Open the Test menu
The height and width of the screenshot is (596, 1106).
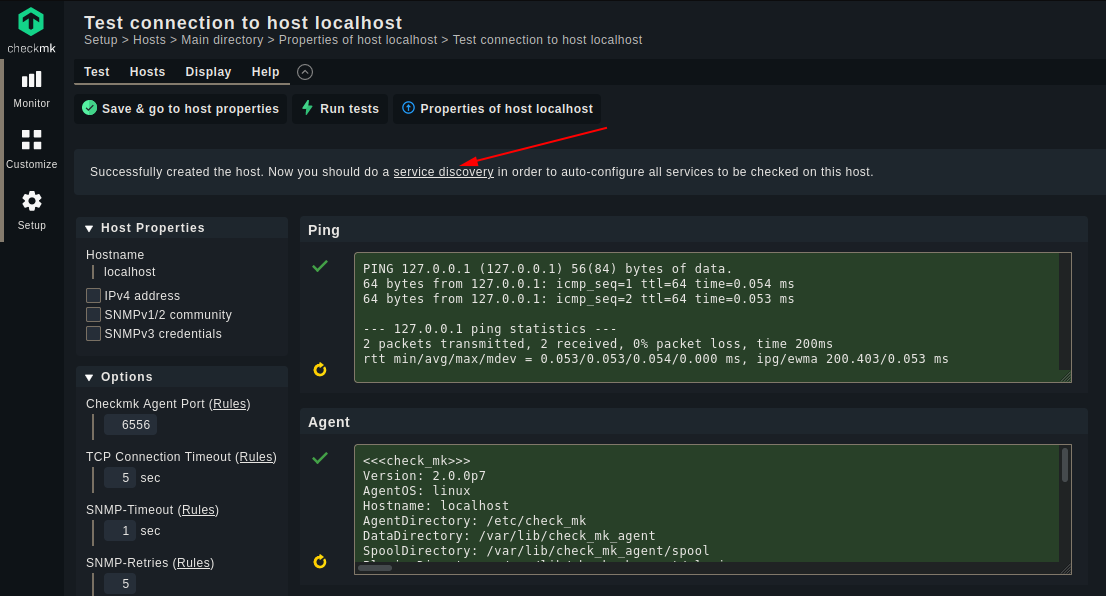[97, 72]
